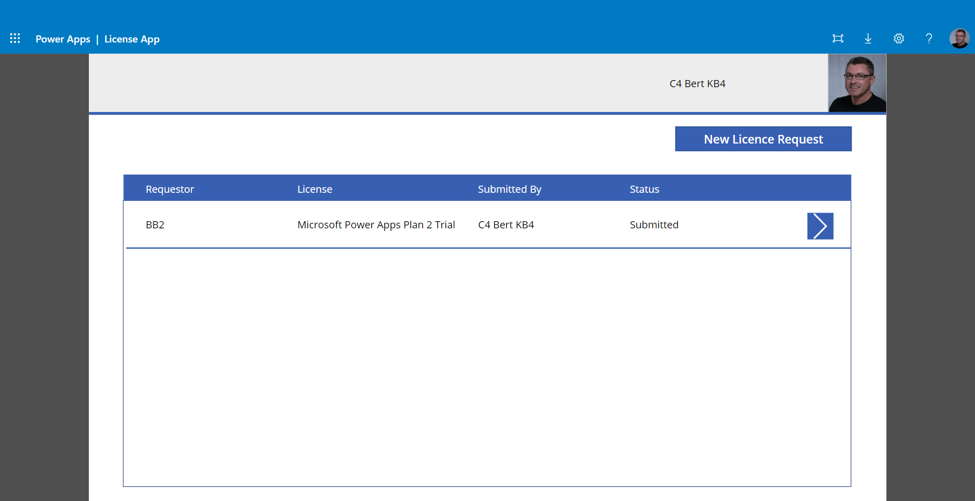Image resolution: width=975 pixels, height=501 pixels.
Task: Open the account avatar in top bar
Action: pyautogui.click(x=959, y=39)
